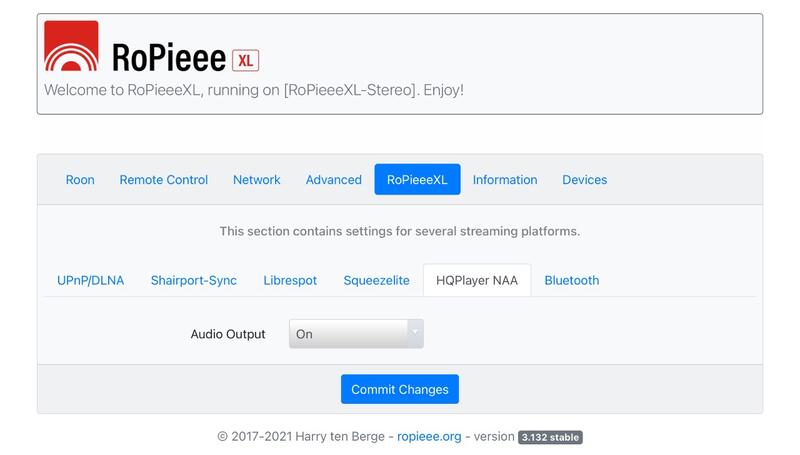Go to the Network tab
This screenshot has height=455, width=800.
coord(257,180)
